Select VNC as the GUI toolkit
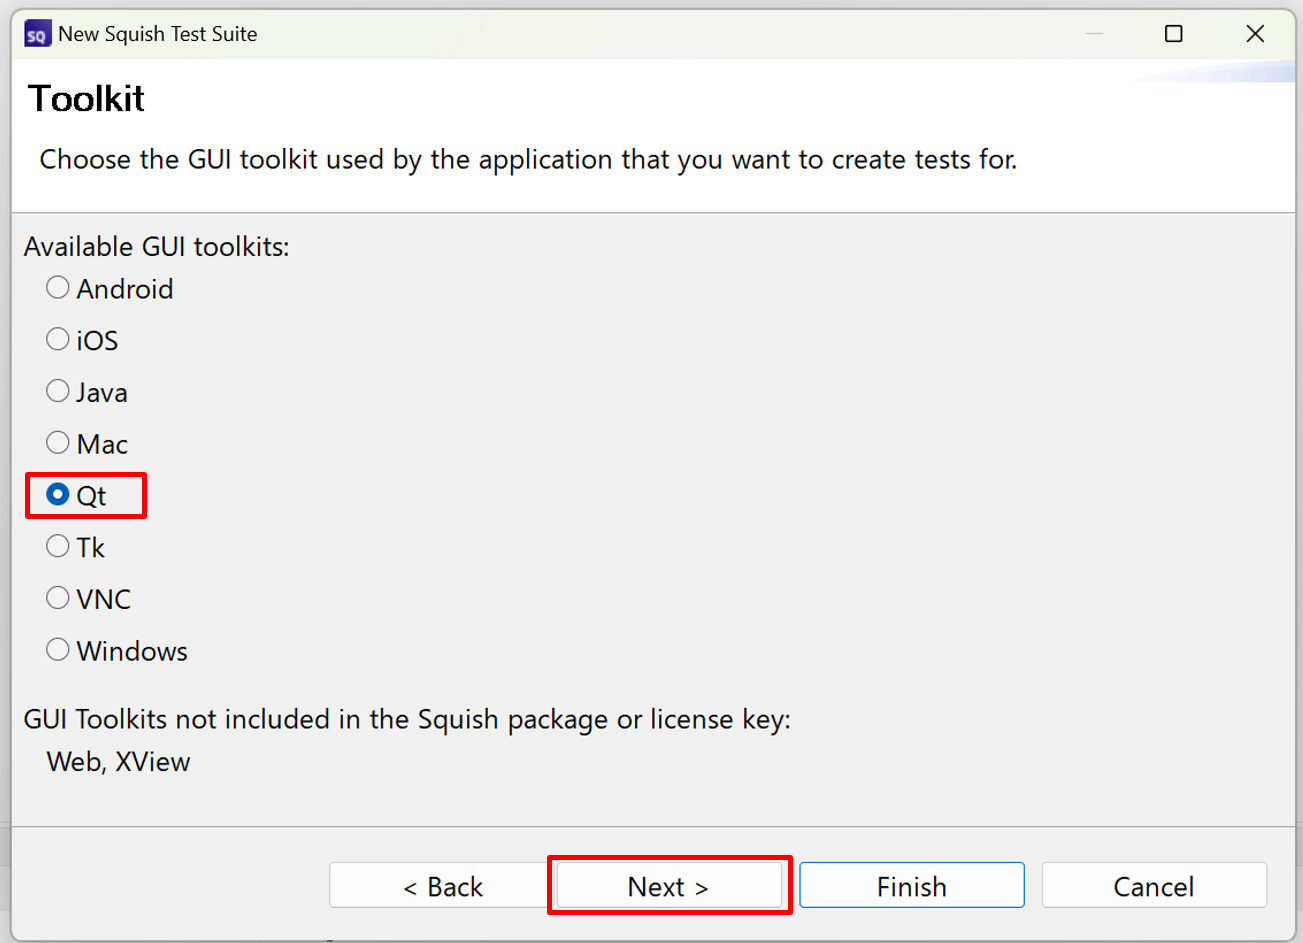1303x943 pixels. [x=58, y=598]
